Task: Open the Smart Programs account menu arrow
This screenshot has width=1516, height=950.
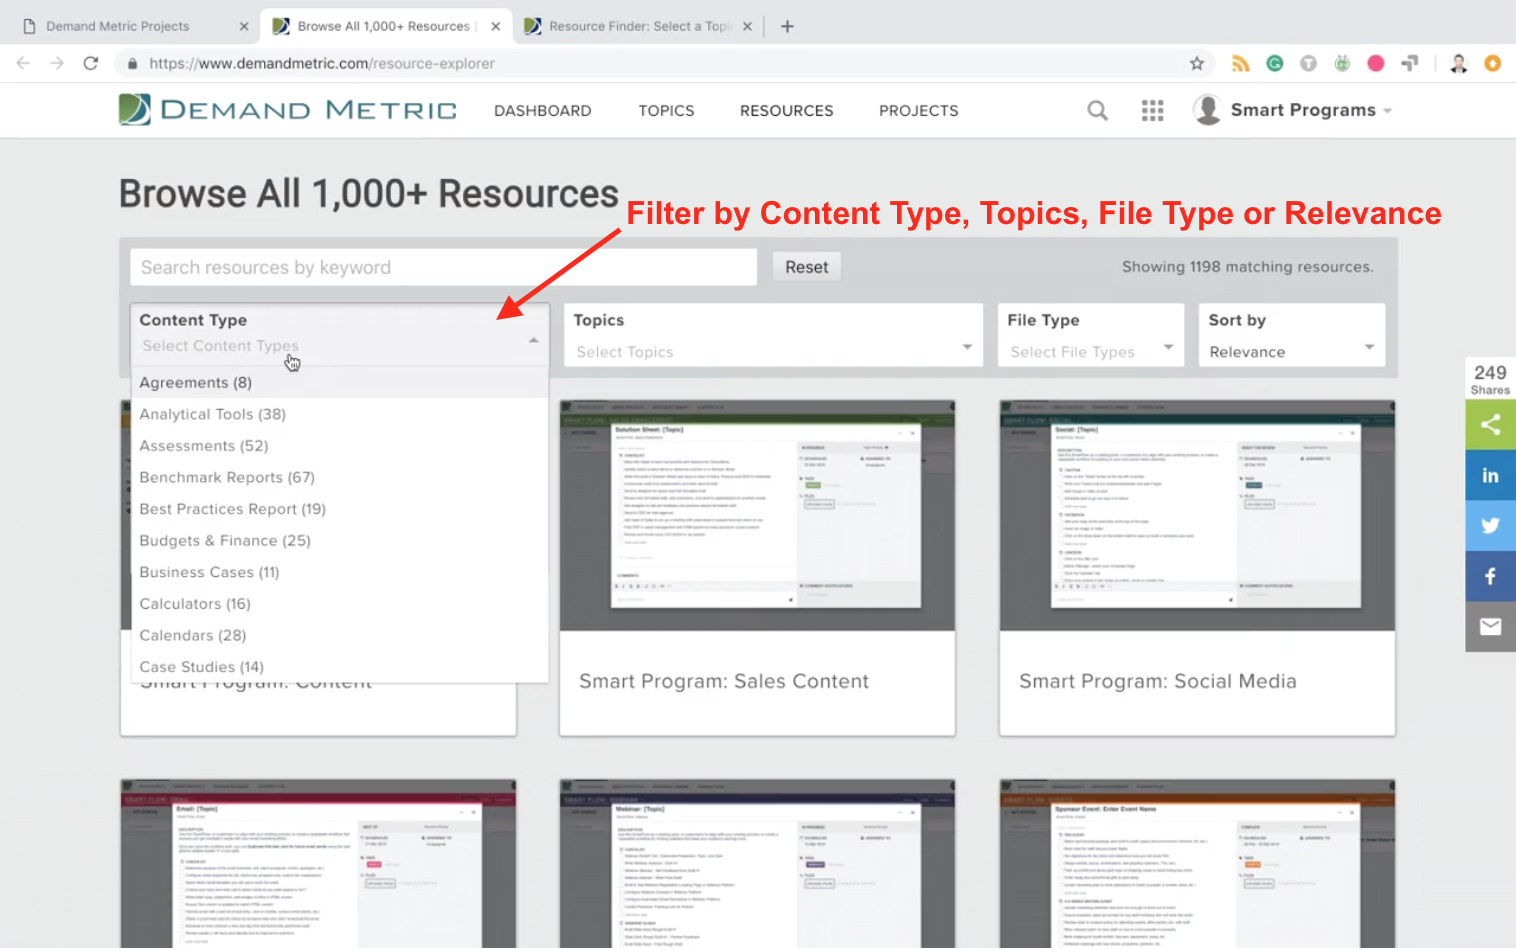Action: click(1388, 111)
